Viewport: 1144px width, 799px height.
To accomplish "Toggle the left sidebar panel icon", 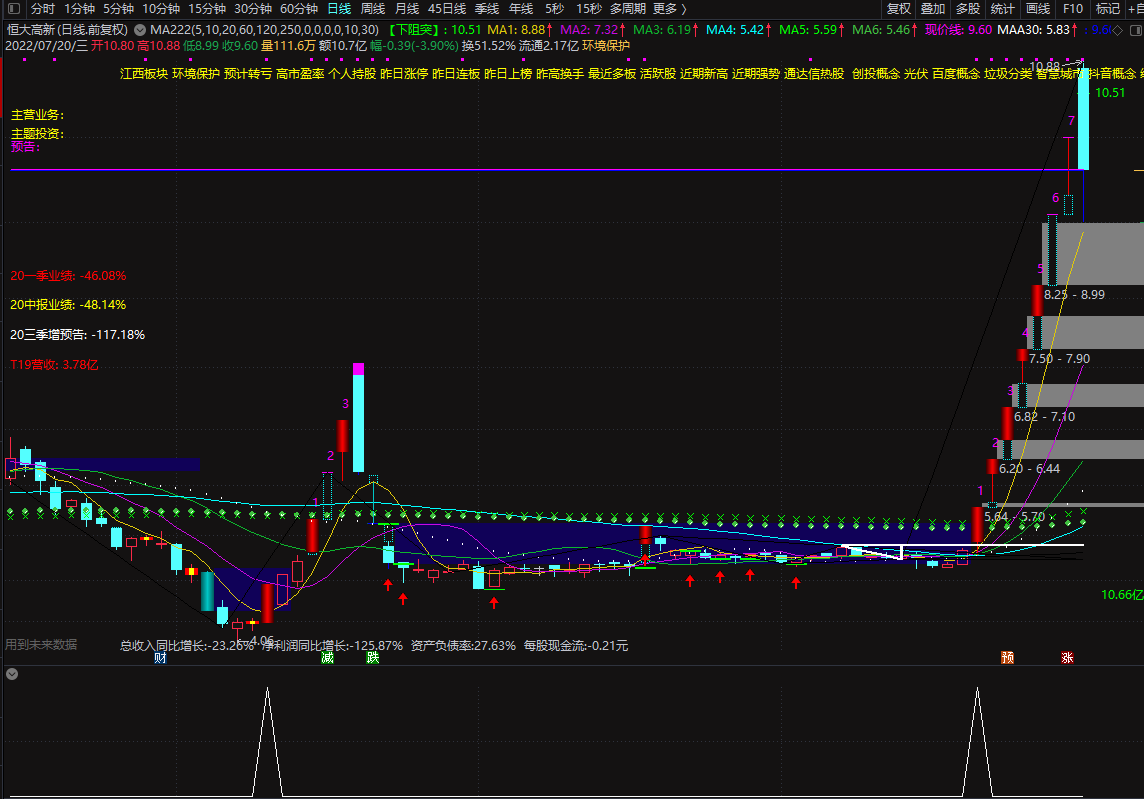I will click(x=13, y=9).
